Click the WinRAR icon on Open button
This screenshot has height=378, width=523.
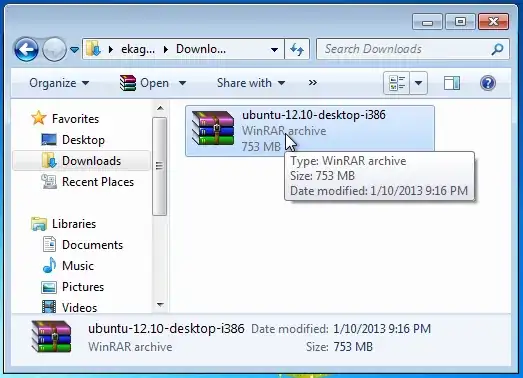128,83
